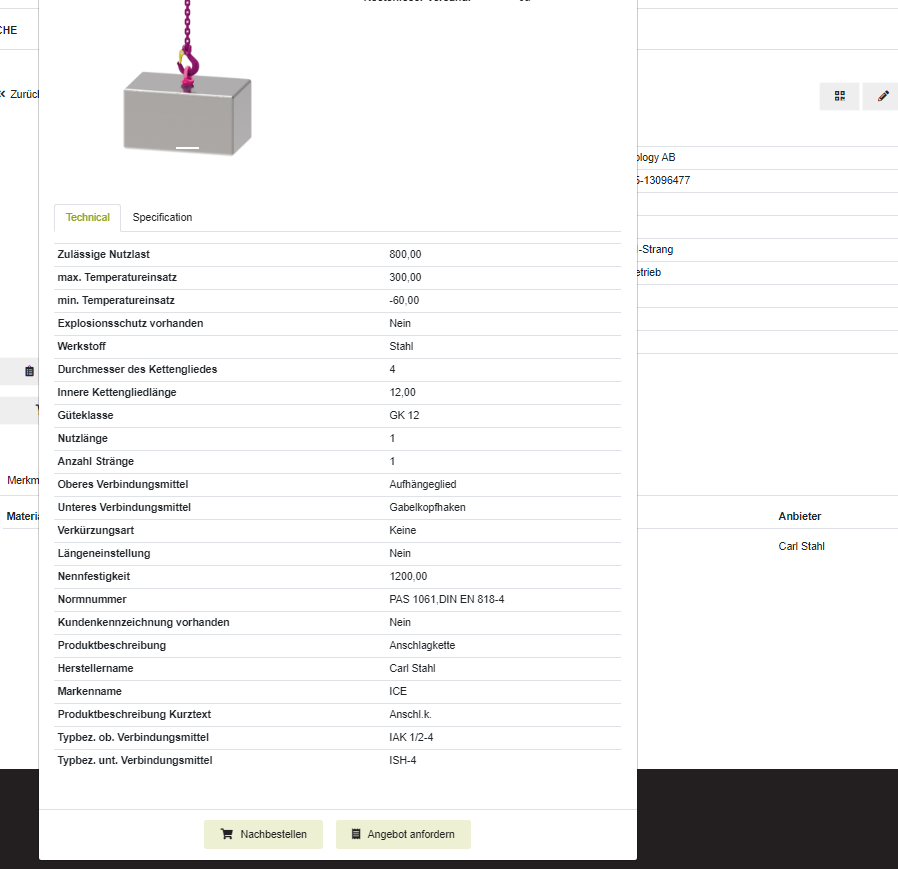
Task: Click the white carousel indicator on the image
Action: tap(187, 148)
